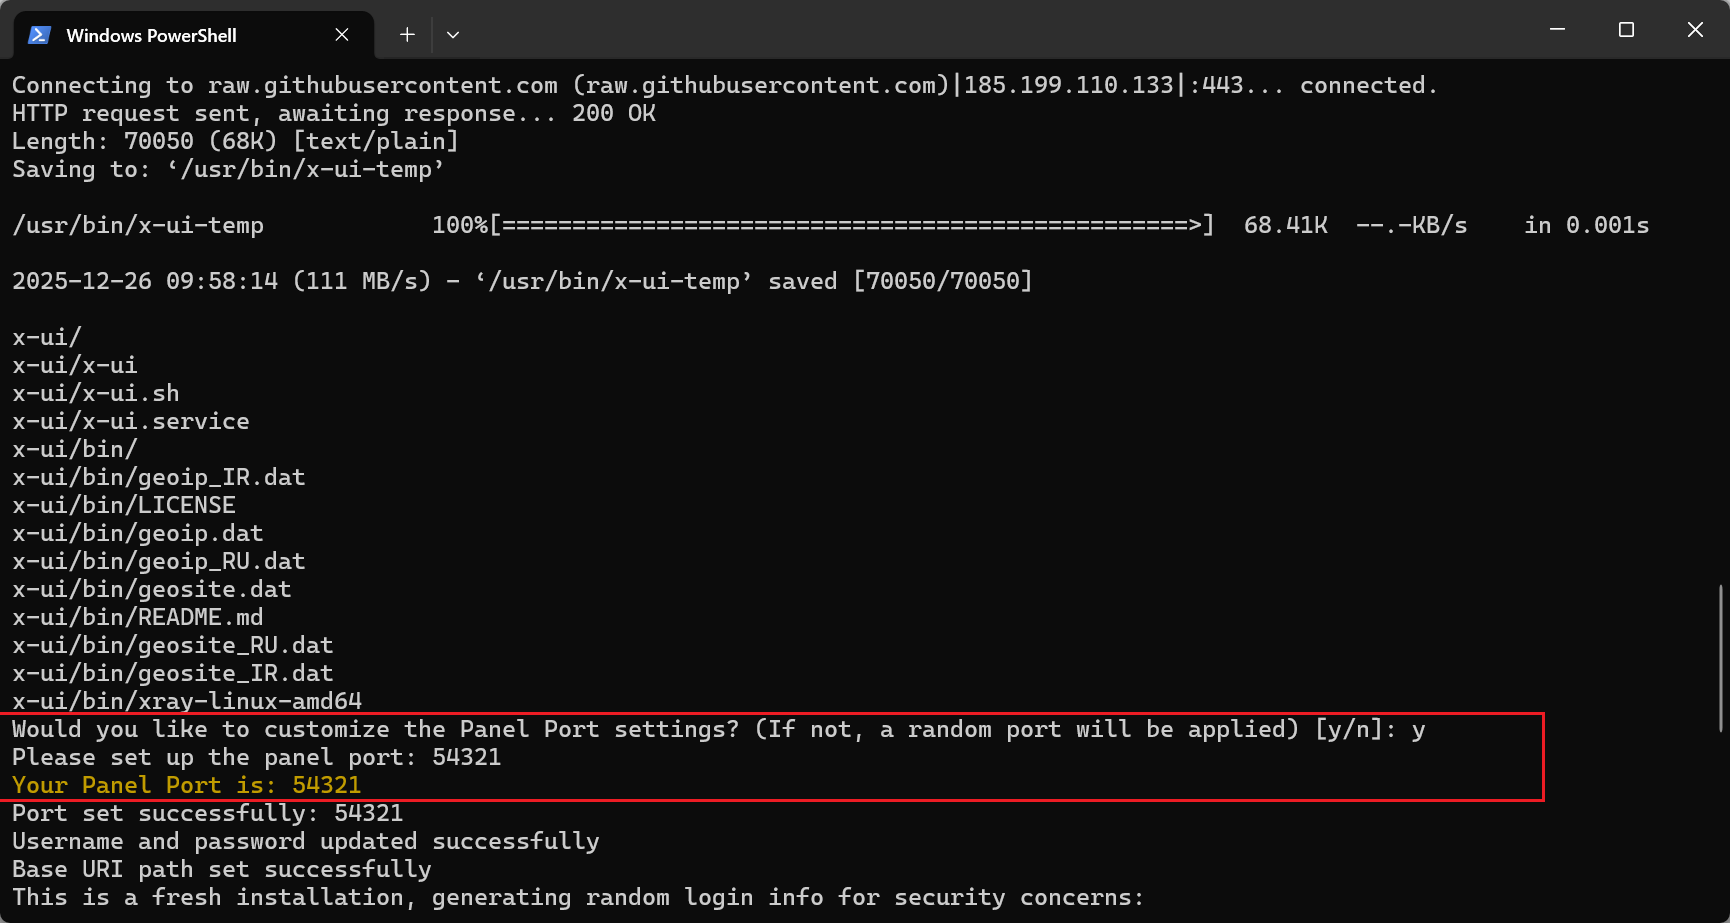Click the yellow 'Your Panel Port is' text
Viewport: 1730px width, 923px height.
click(186, 785)
